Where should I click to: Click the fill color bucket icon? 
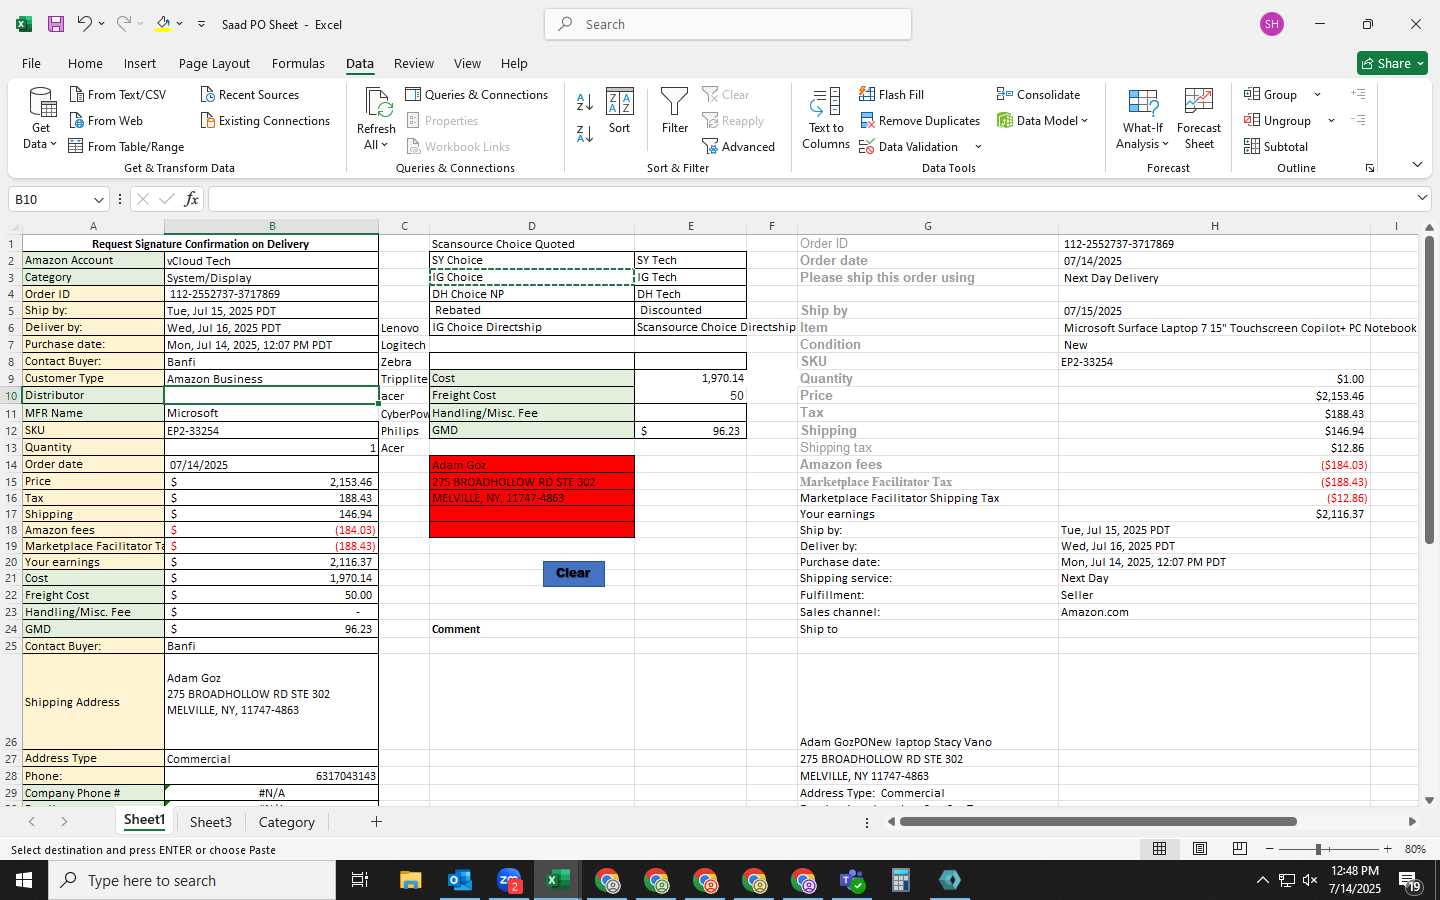click(x=163, y=24)
